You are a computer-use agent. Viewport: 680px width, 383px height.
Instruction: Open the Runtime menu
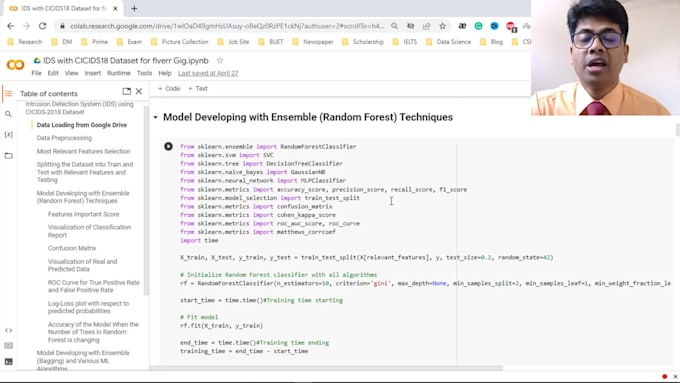tap(119, 73)
